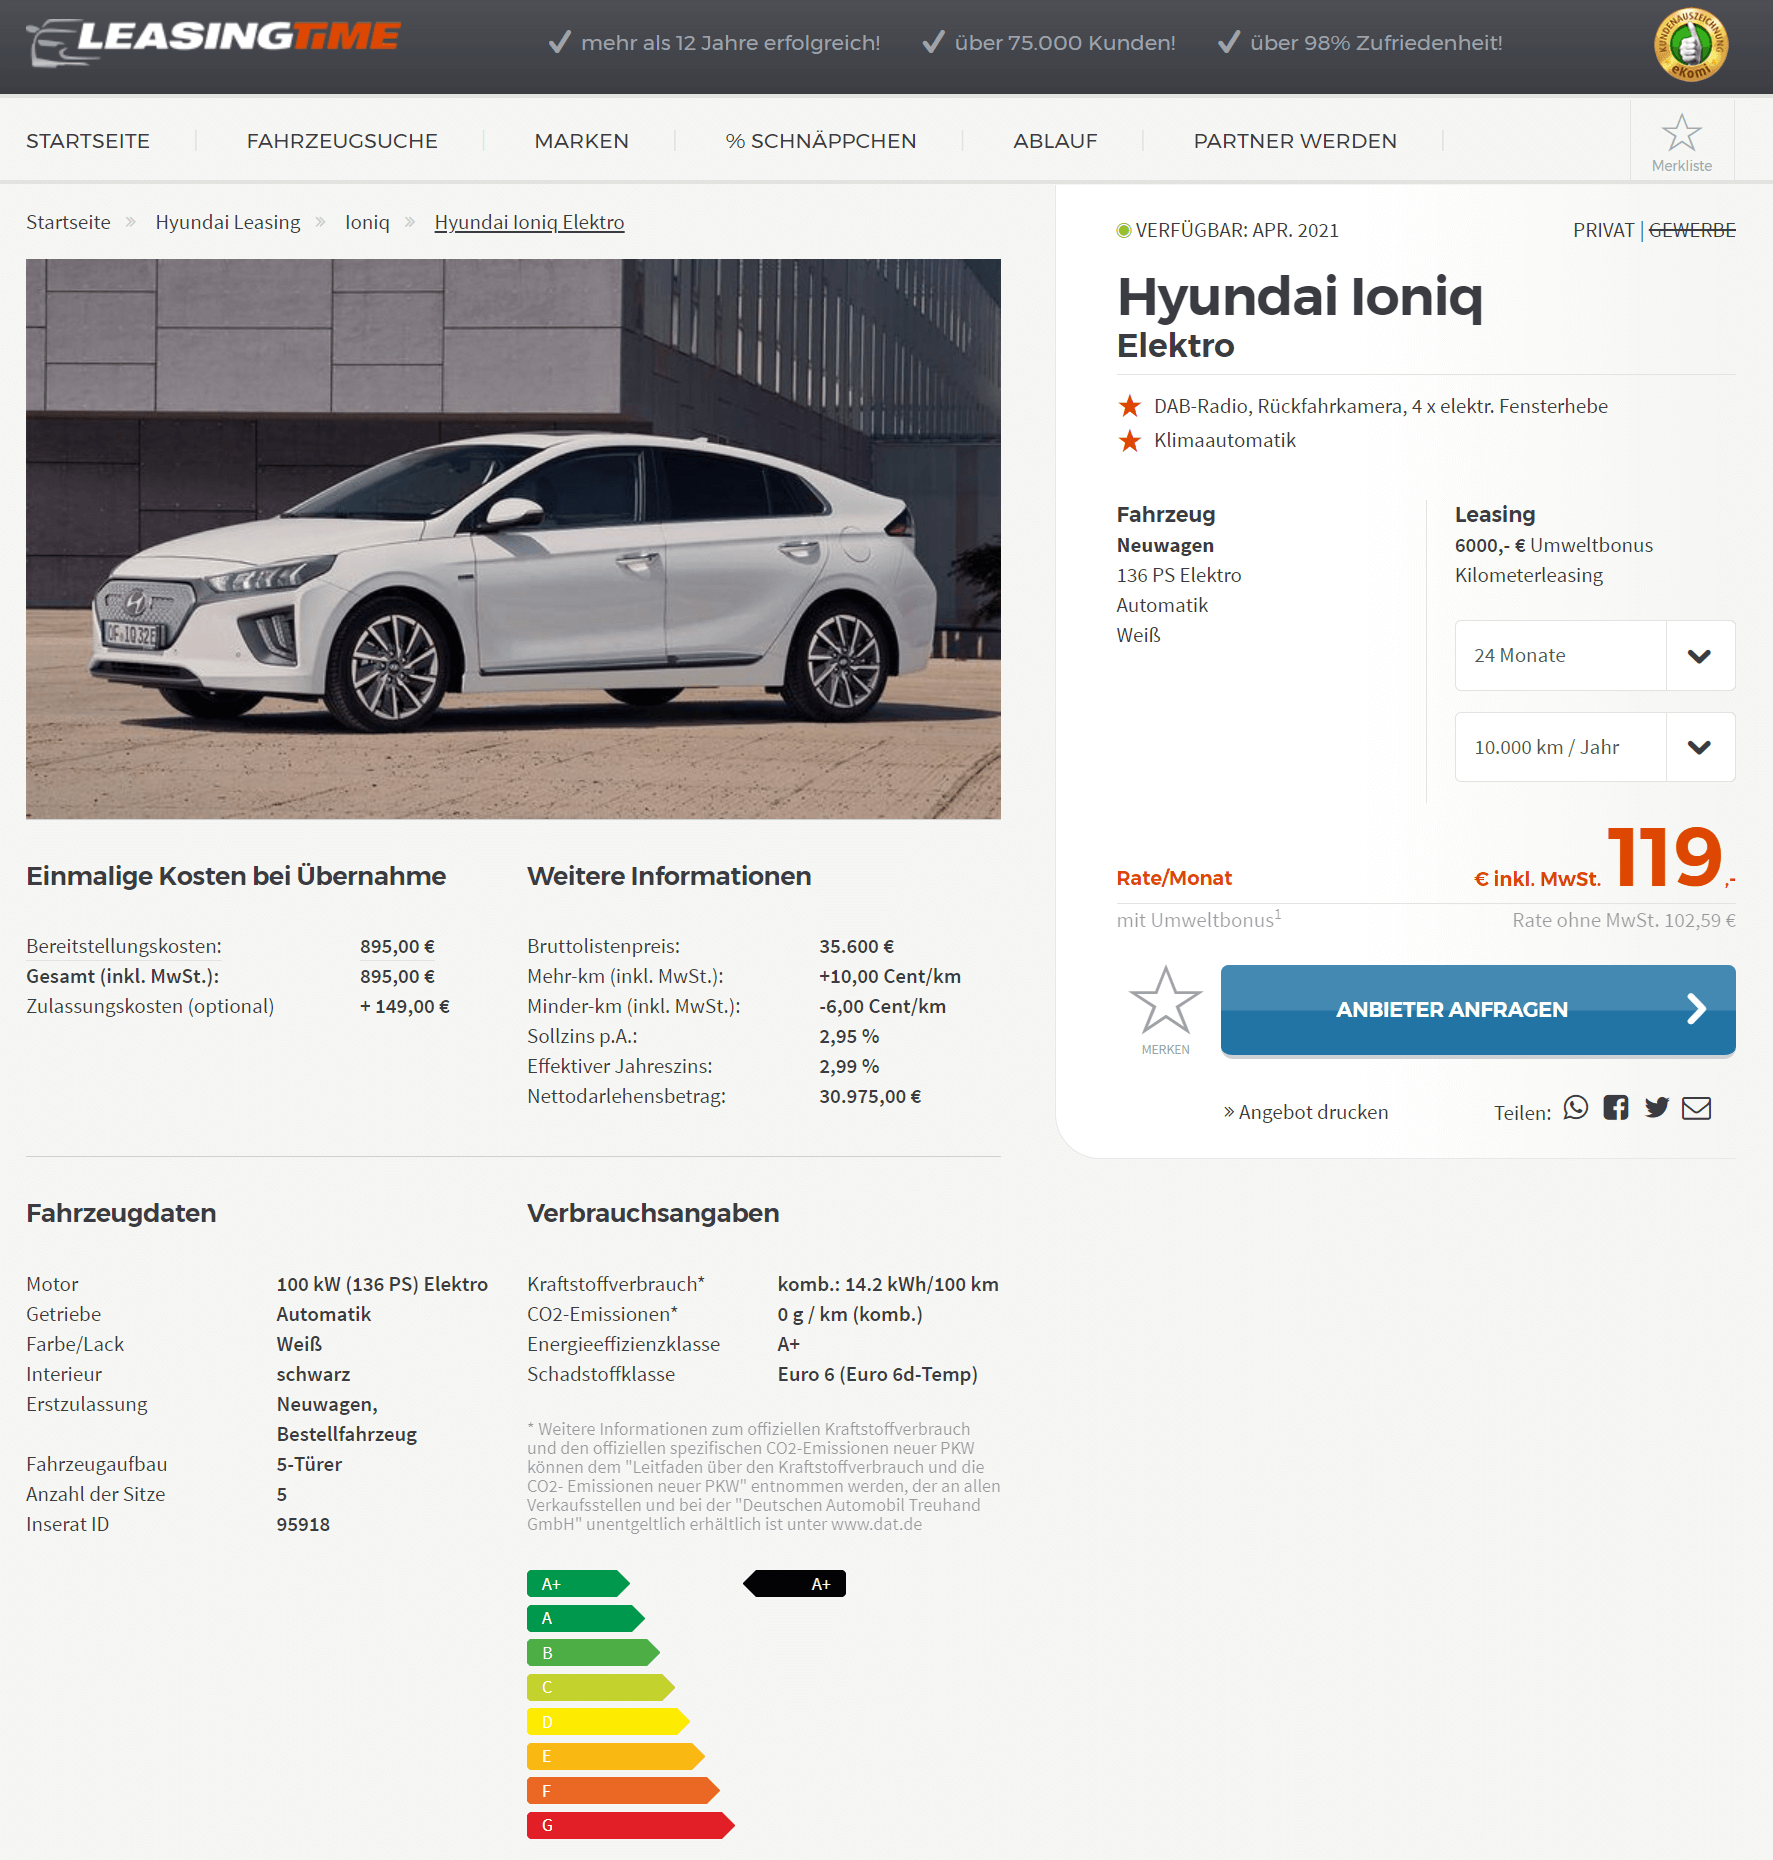
Task: Go to STARTSEITE in main navigation
Action: pos(88,141)
